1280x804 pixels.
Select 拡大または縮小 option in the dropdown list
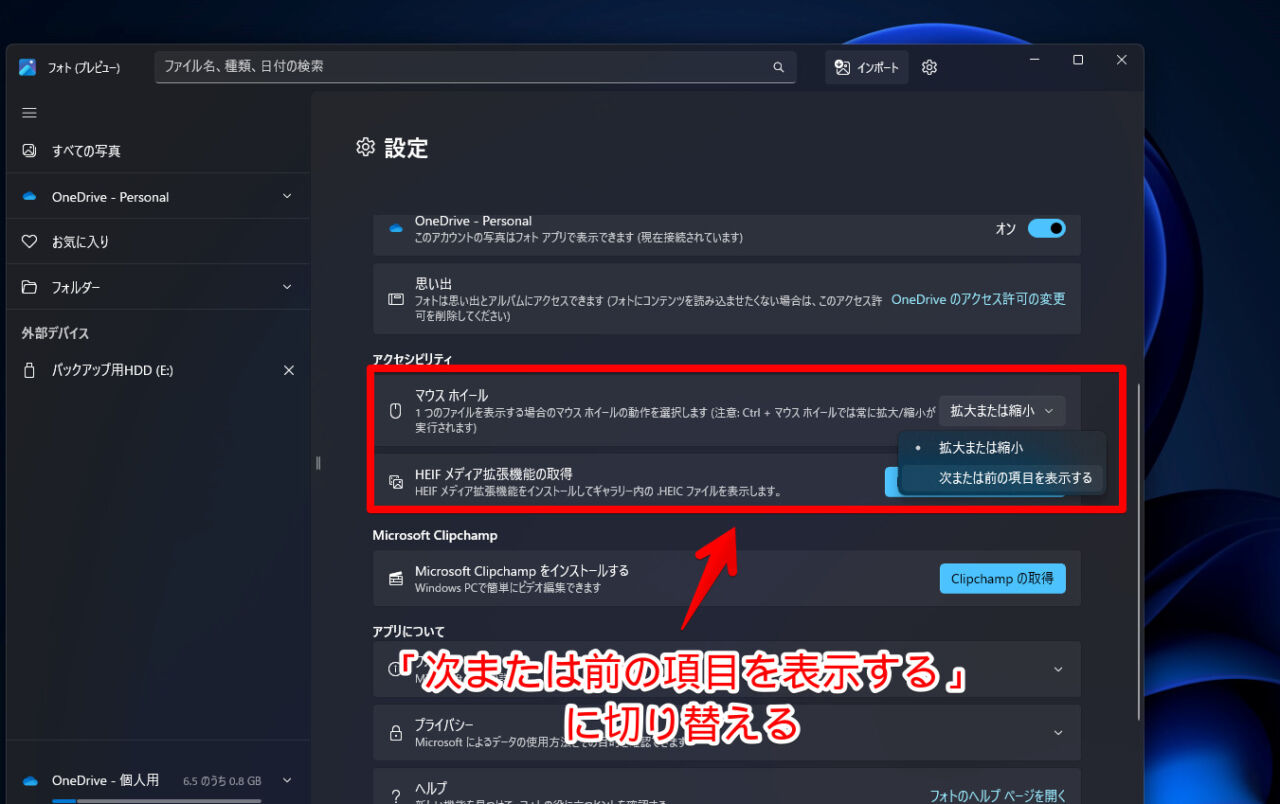[x=1002, y=448]
